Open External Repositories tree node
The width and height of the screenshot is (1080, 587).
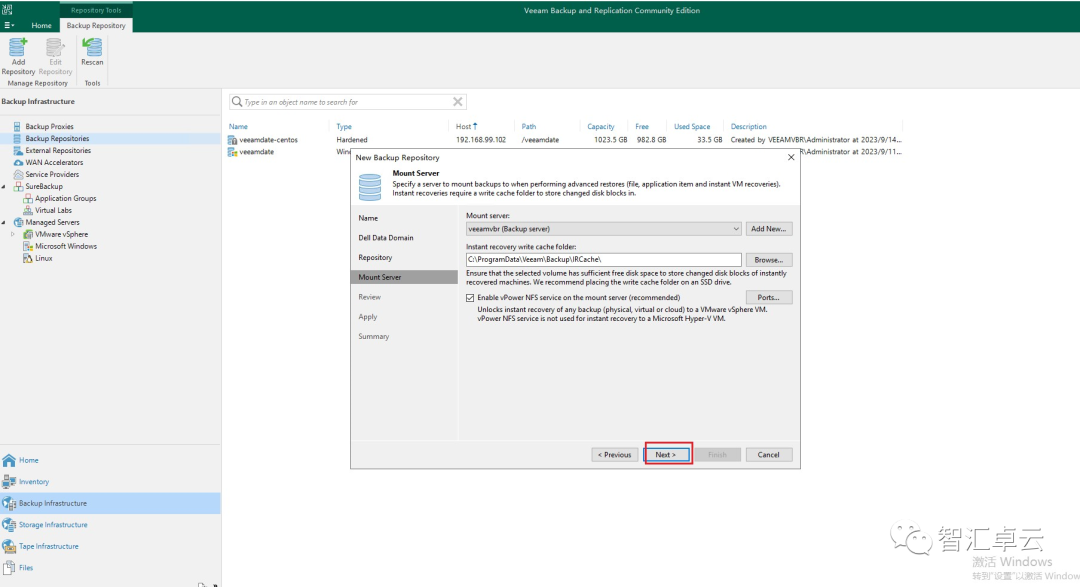[x=58, y=150]
